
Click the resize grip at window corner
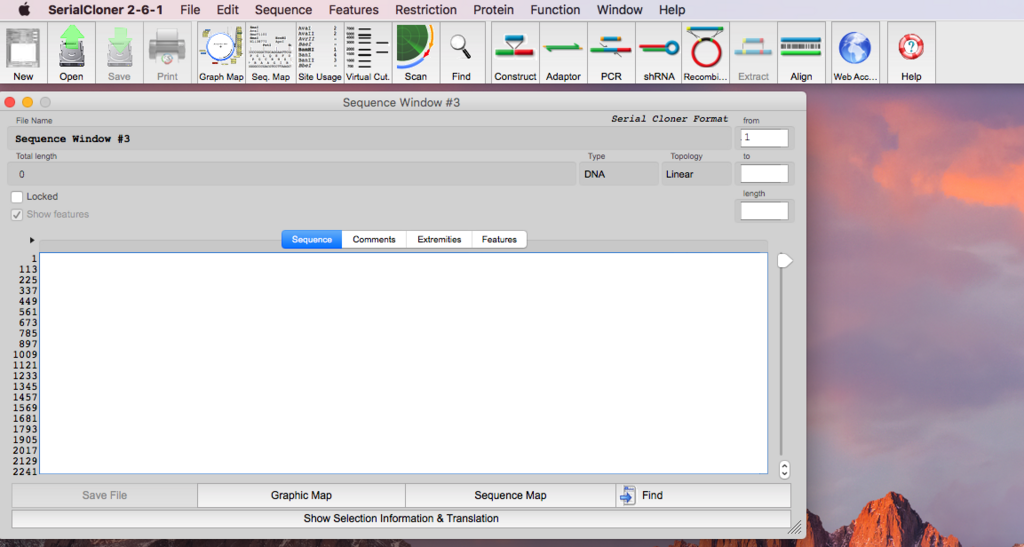coord(795,528)
